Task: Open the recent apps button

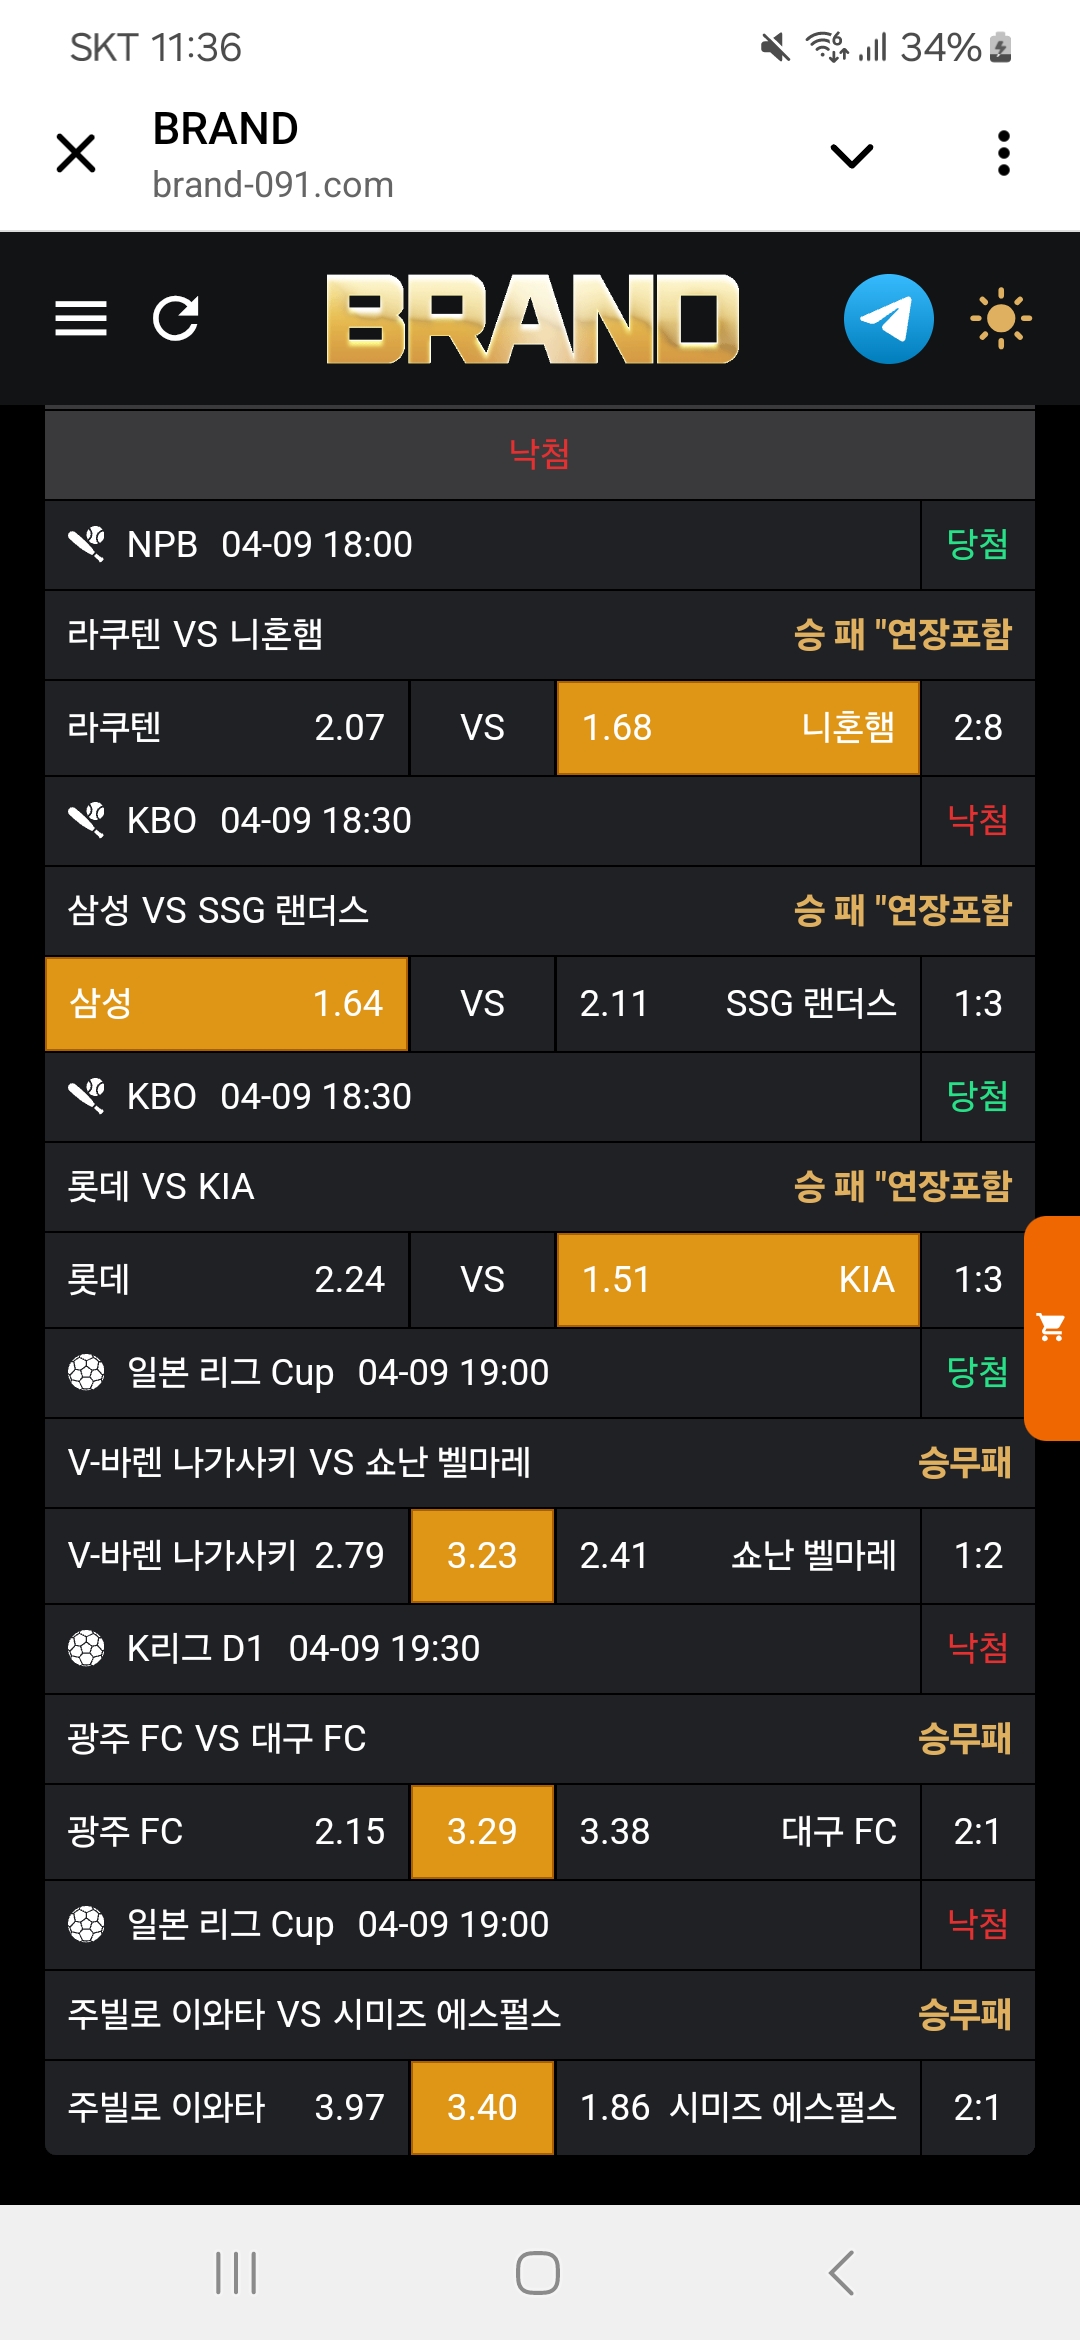Action: coord(236,2272)
